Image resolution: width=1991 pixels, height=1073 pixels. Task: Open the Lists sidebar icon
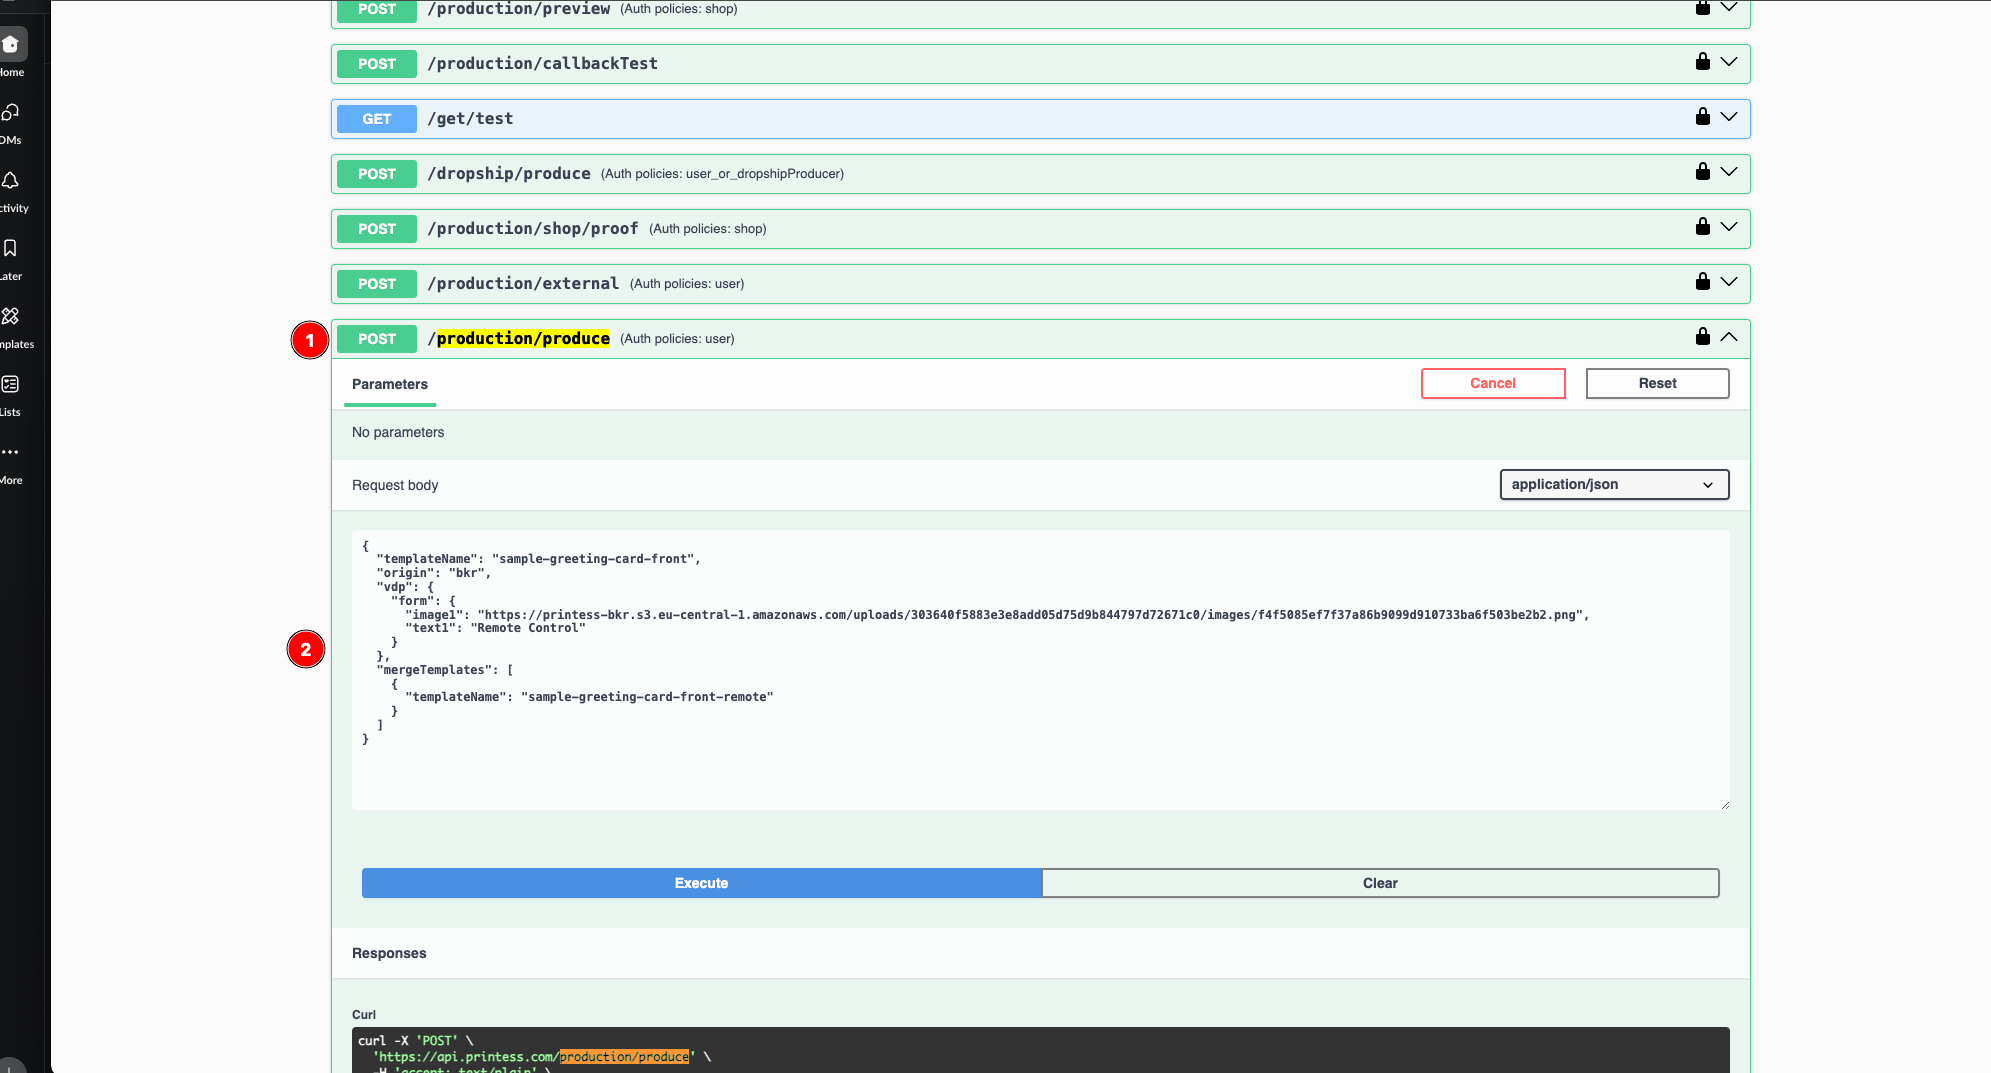(x=11, y=385)
